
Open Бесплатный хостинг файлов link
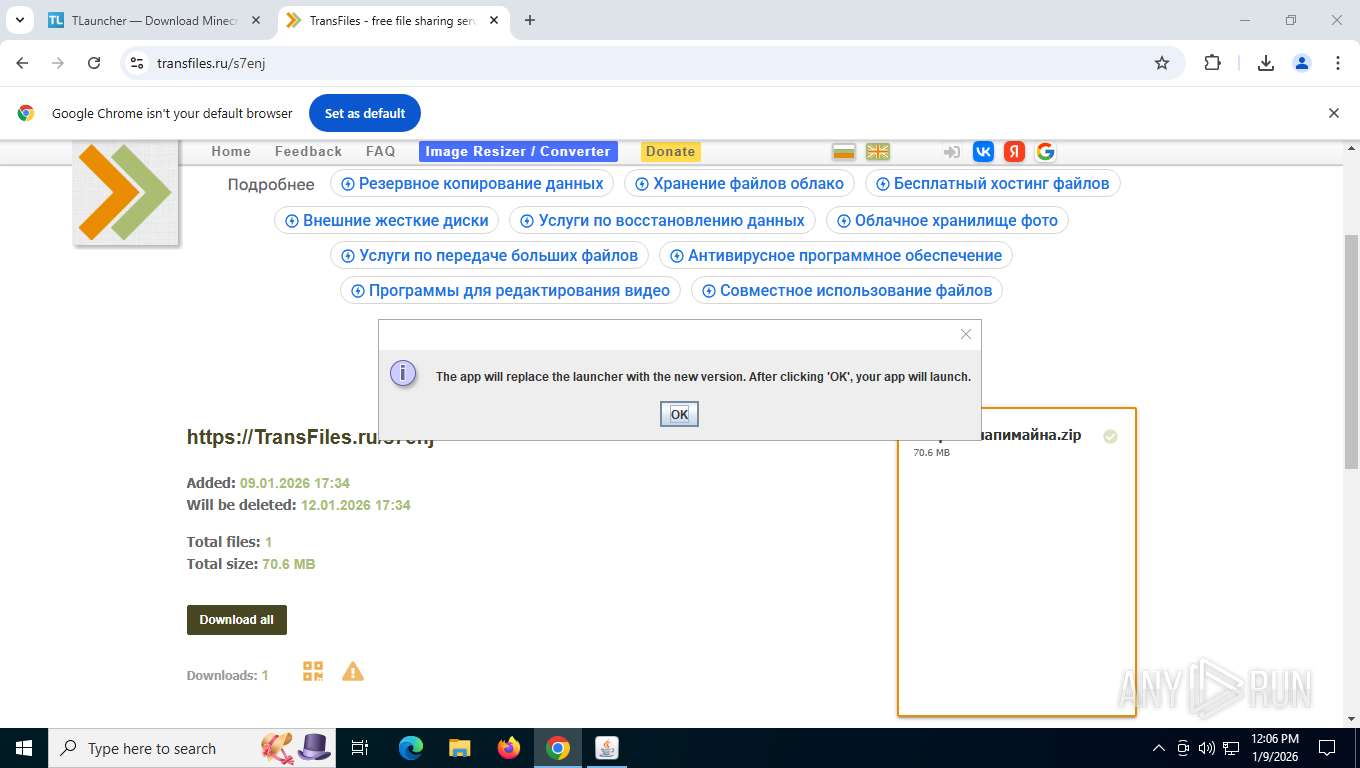point(993,183)
